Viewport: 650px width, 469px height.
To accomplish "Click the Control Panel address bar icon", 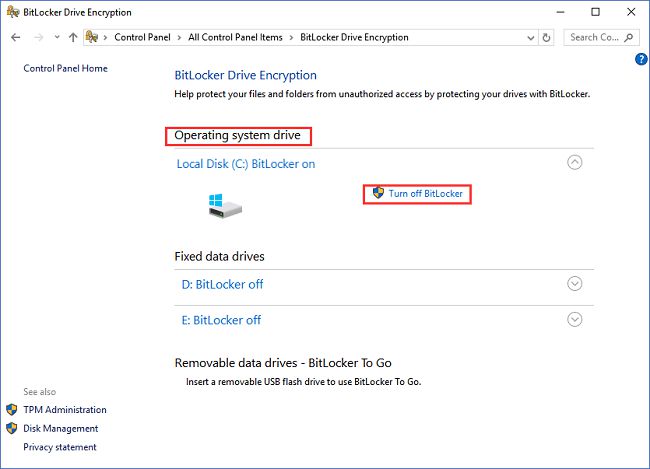I will (93, 37).
